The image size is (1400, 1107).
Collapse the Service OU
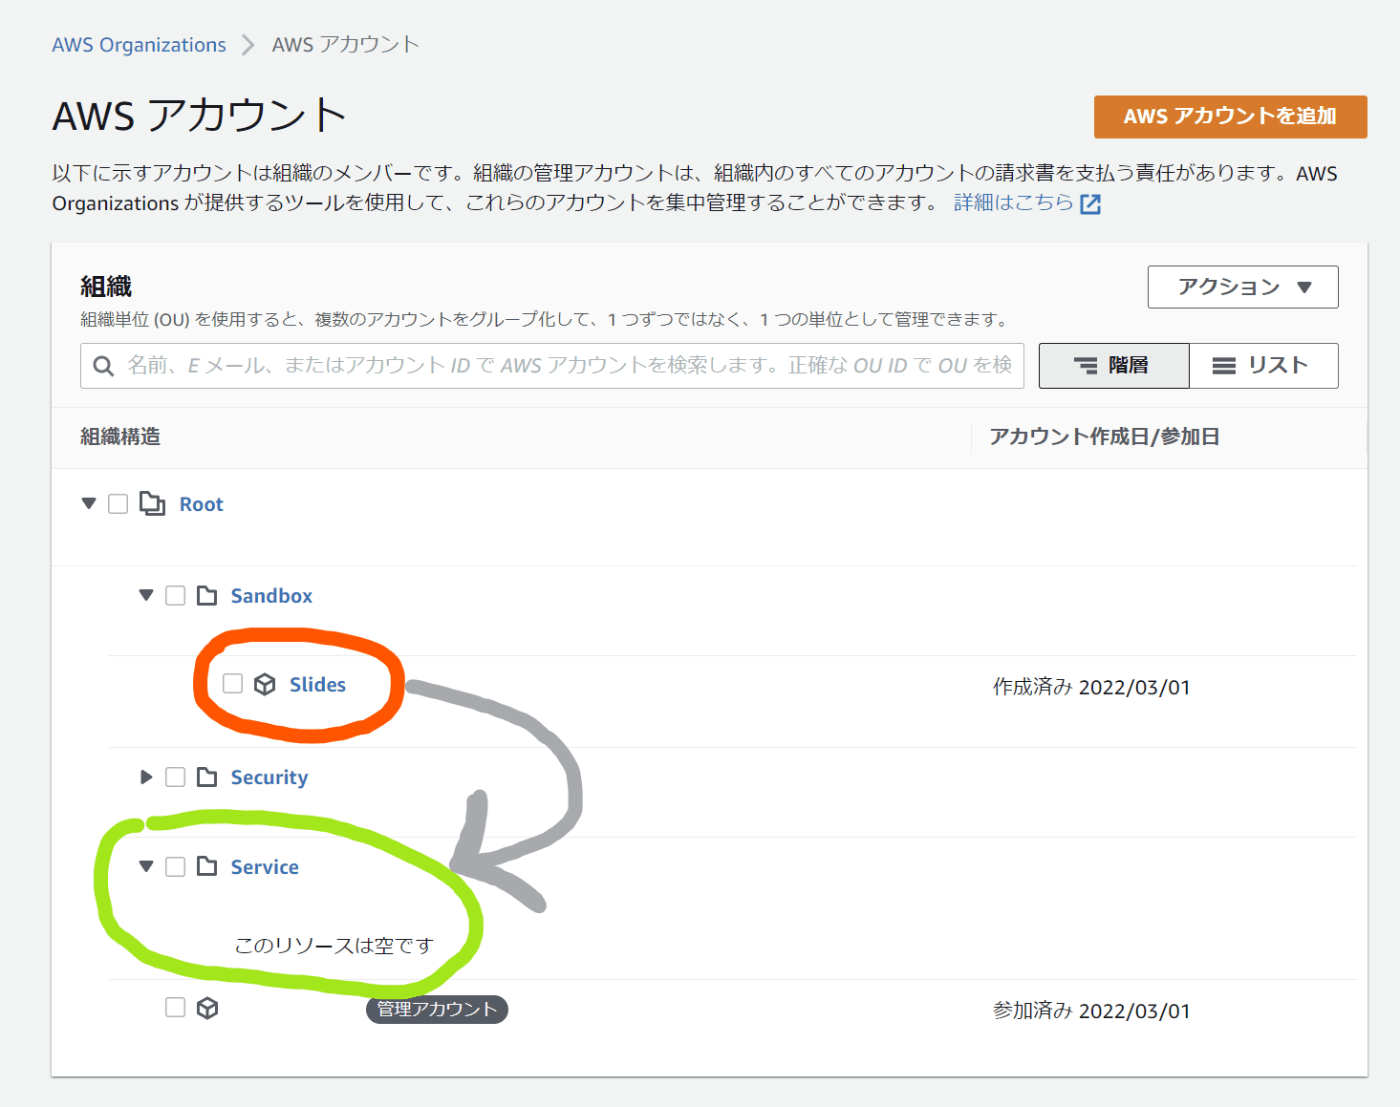pyautogui.click(x=146, y=866)
